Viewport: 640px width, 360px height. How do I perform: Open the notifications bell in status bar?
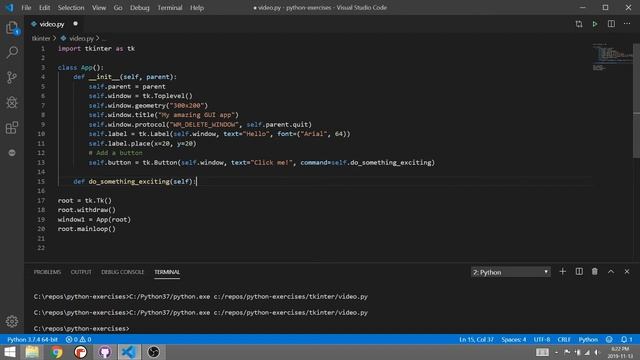pos(626,340)
